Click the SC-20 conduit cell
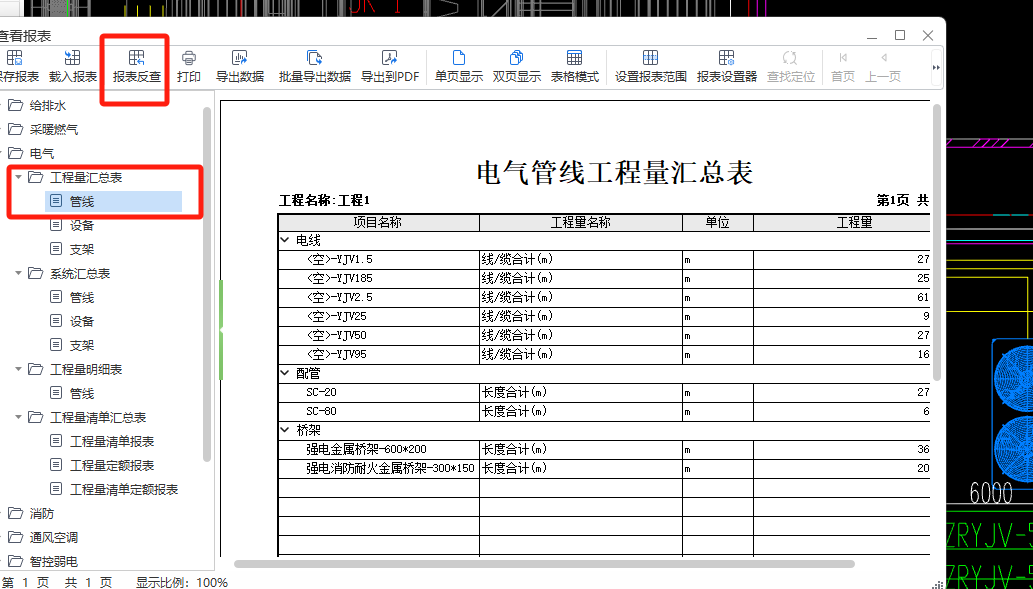1033x589 pixels. click(x=379, y=393)
